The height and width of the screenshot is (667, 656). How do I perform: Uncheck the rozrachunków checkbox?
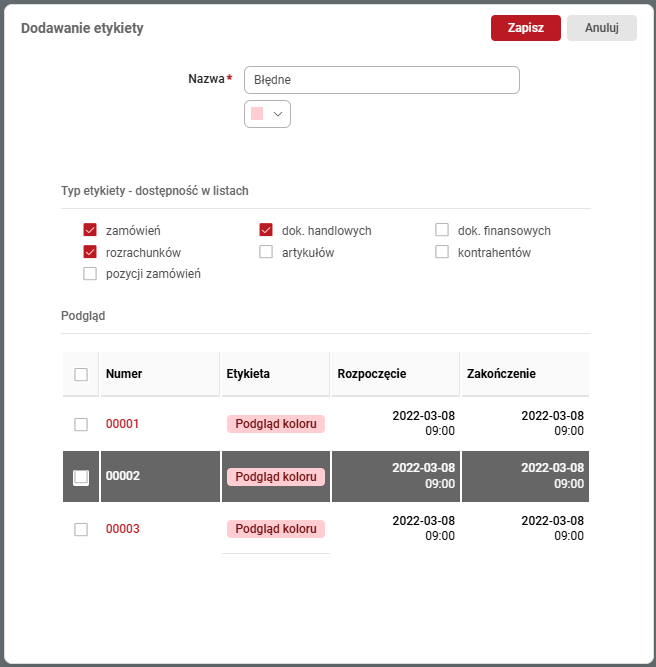pyautogui.click(x=90, y=252)
